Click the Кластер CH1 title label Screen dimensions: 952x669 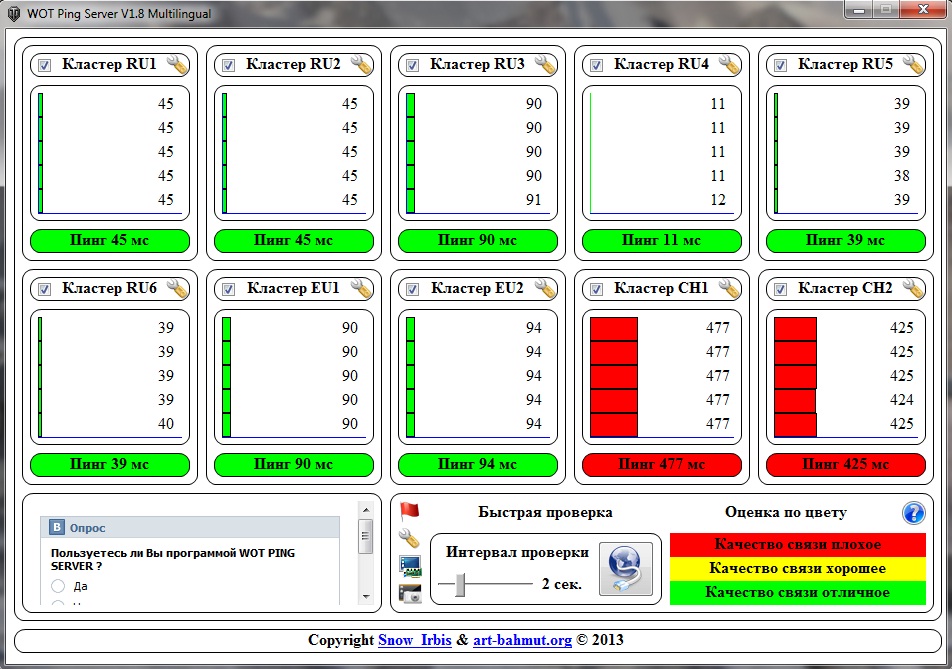pyautogui.click(x=661, y=288)
